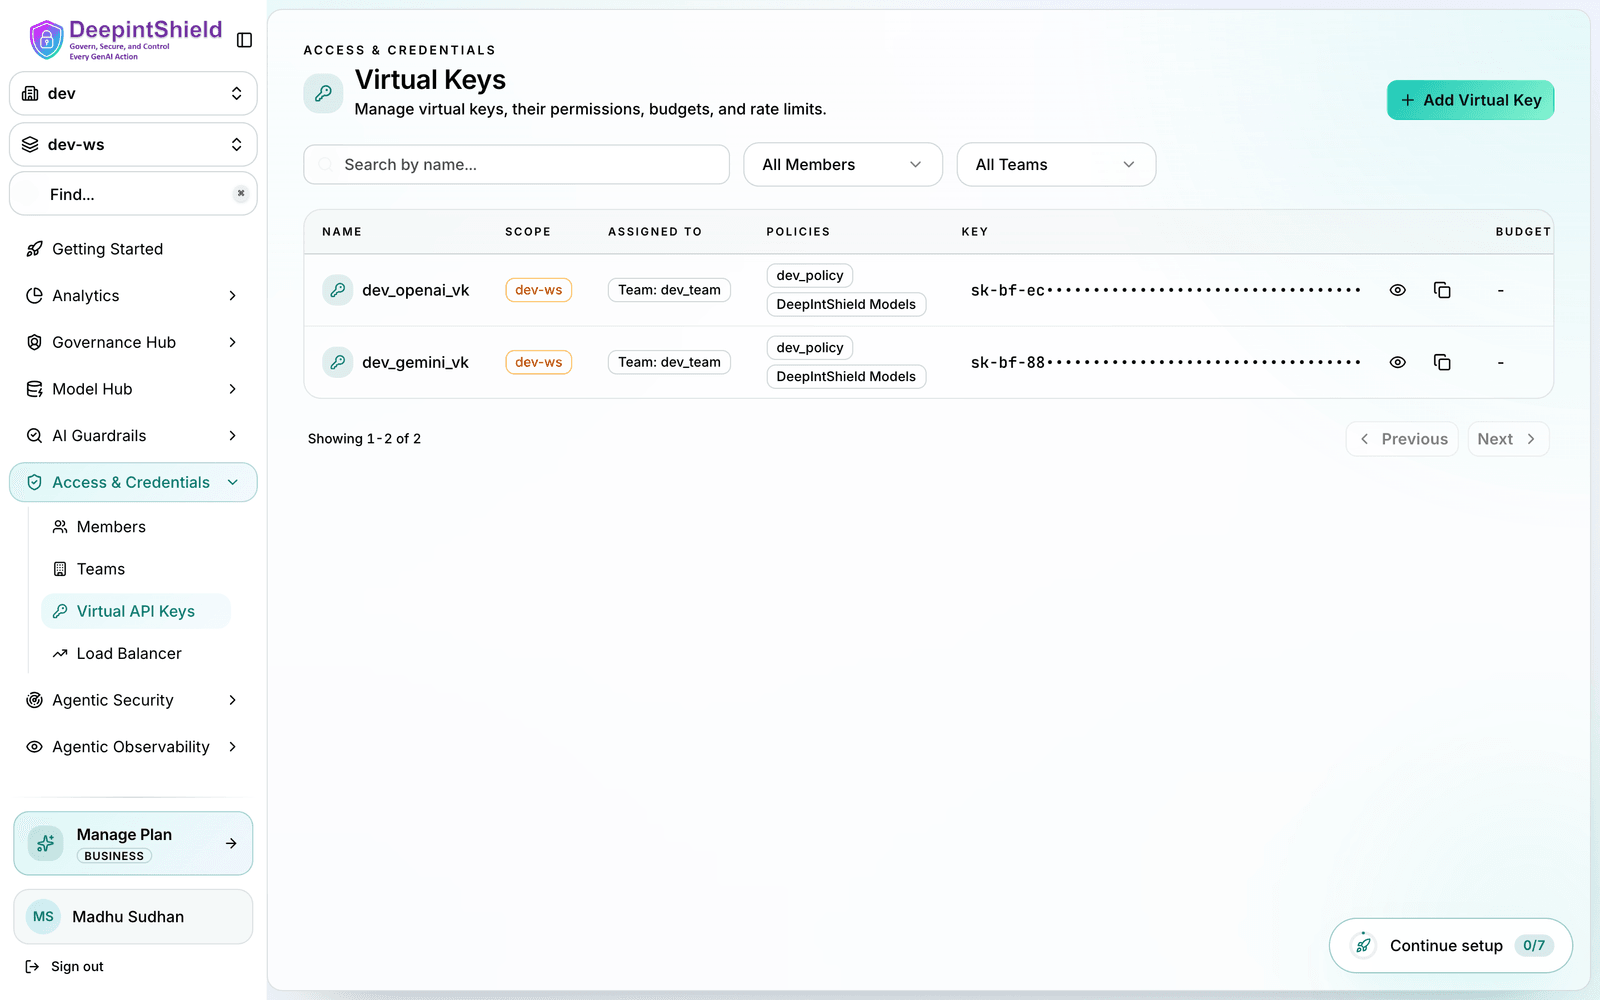Viewport: 1600px width, 1000px height.
Task: Copy the dev_gemini_vk key
Action: point(1442,362)
